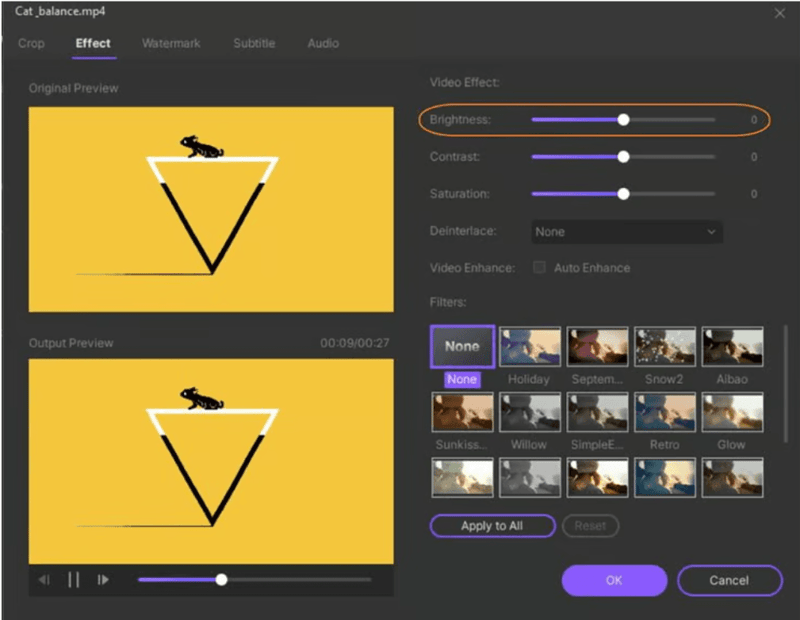Switch to the Audio tab
Screen dimensions: 800x620
point(322,43)
